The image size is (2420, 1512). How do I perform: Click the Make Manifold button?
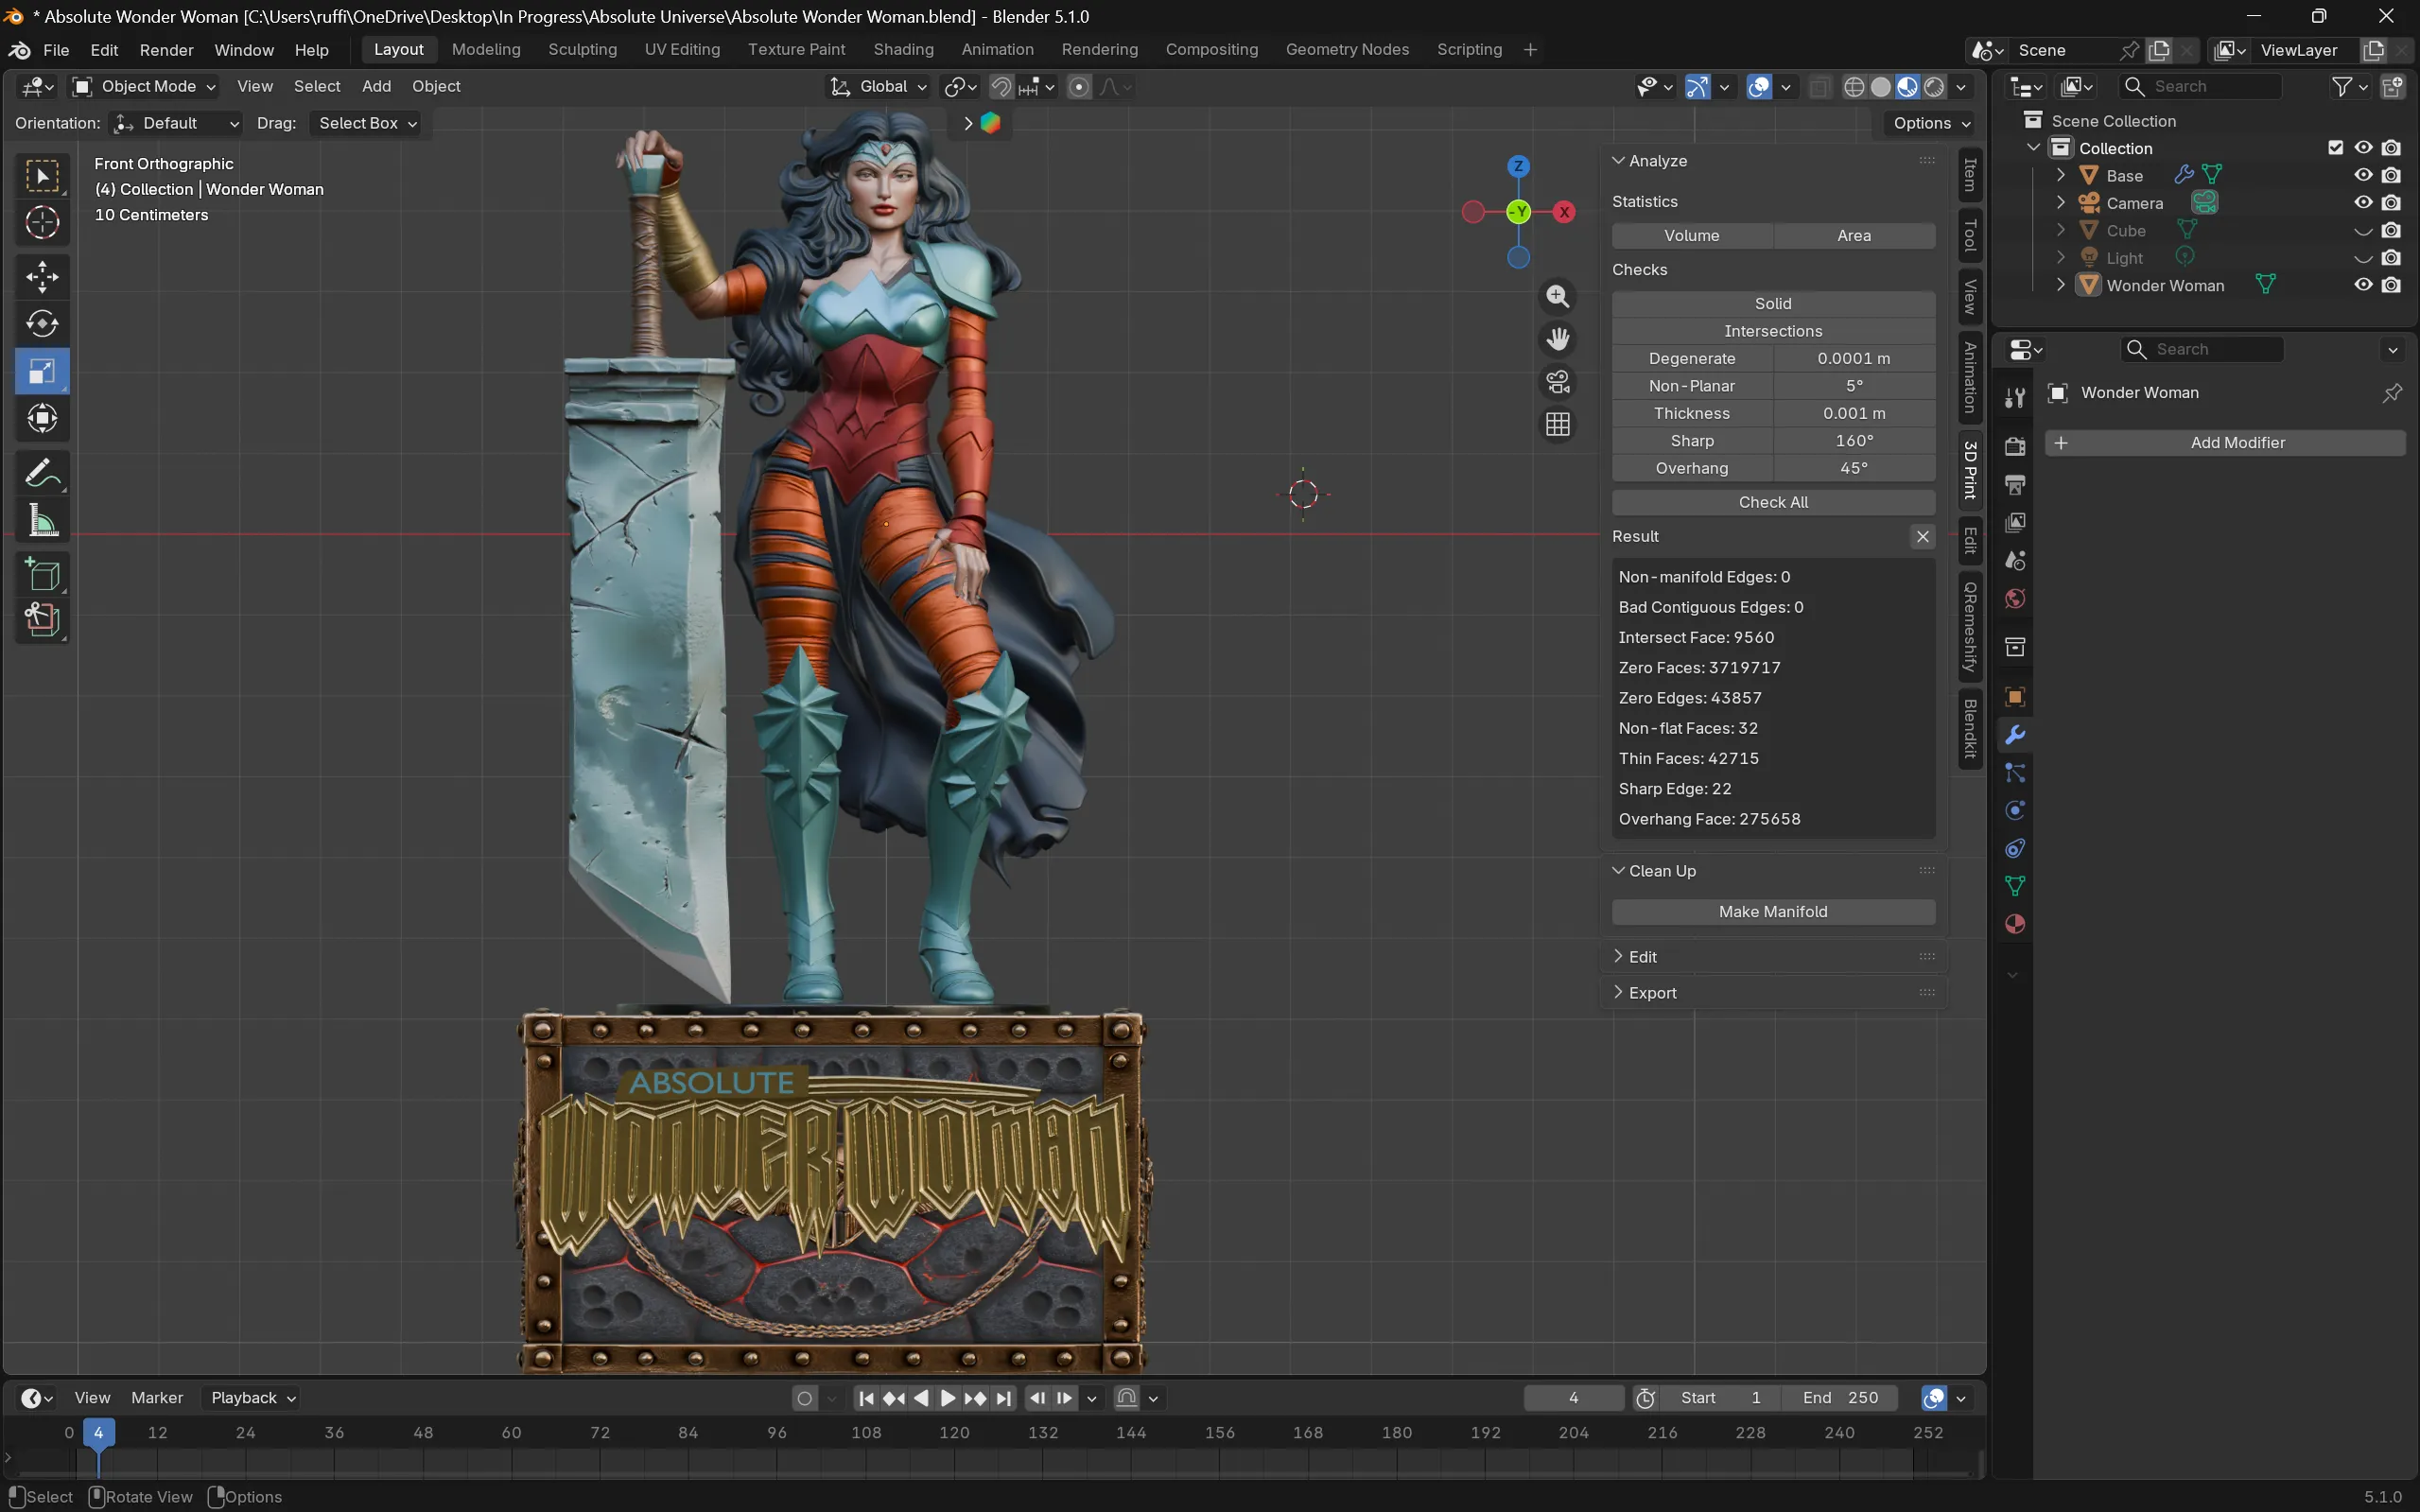tap(1773, 912)
